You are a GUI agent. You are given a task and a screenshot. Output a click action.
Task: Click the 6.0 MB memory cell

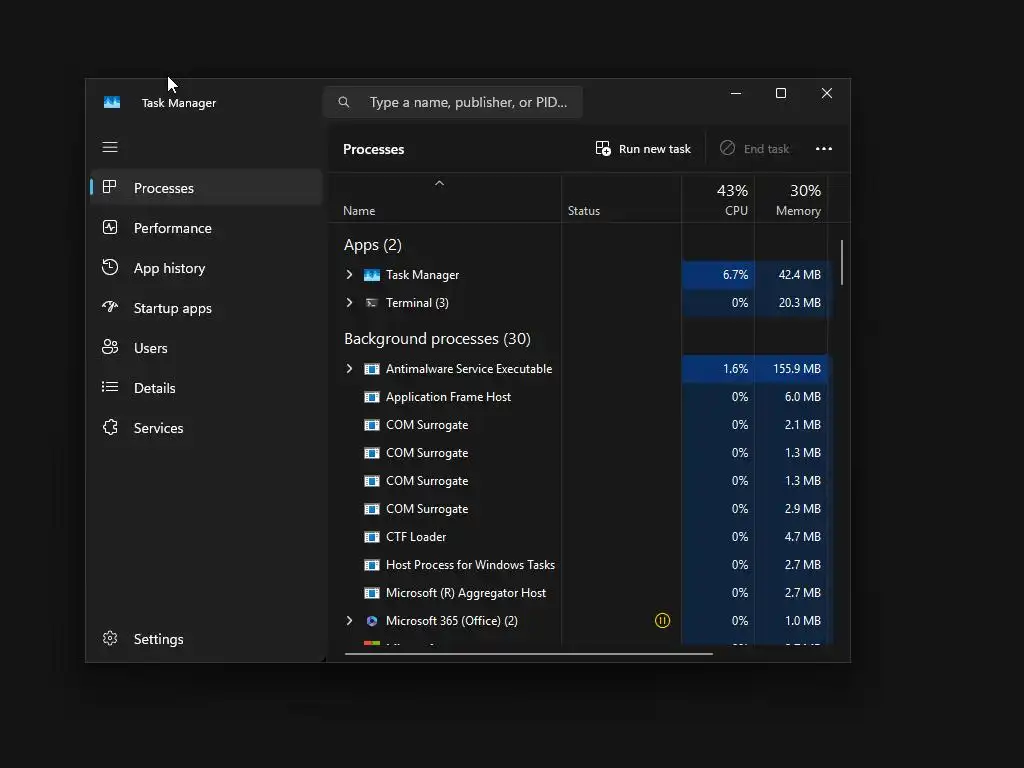click(792, 397)
